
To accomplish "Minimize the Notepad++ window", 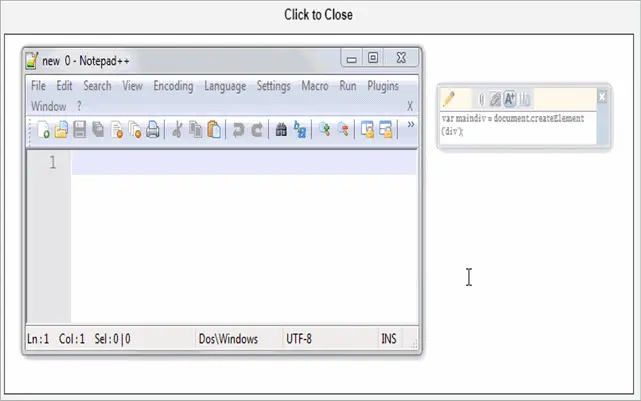I will click(352, 58).
